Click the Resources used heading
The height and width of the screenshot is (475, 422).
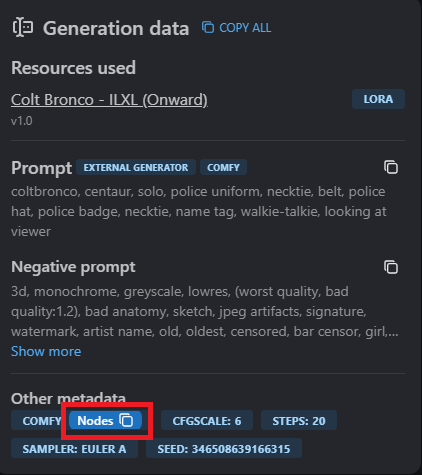(x=73, y=68)
